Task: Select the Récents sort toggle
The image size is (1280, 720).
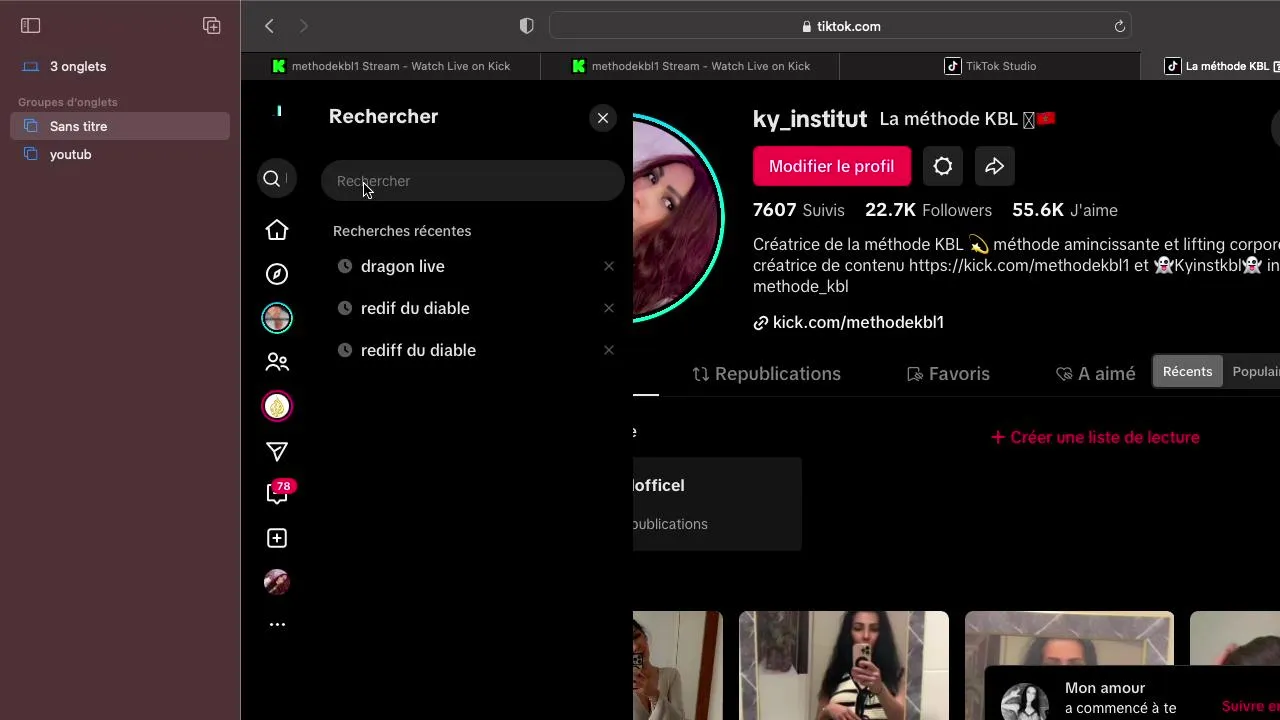Action: point(1187,371)
